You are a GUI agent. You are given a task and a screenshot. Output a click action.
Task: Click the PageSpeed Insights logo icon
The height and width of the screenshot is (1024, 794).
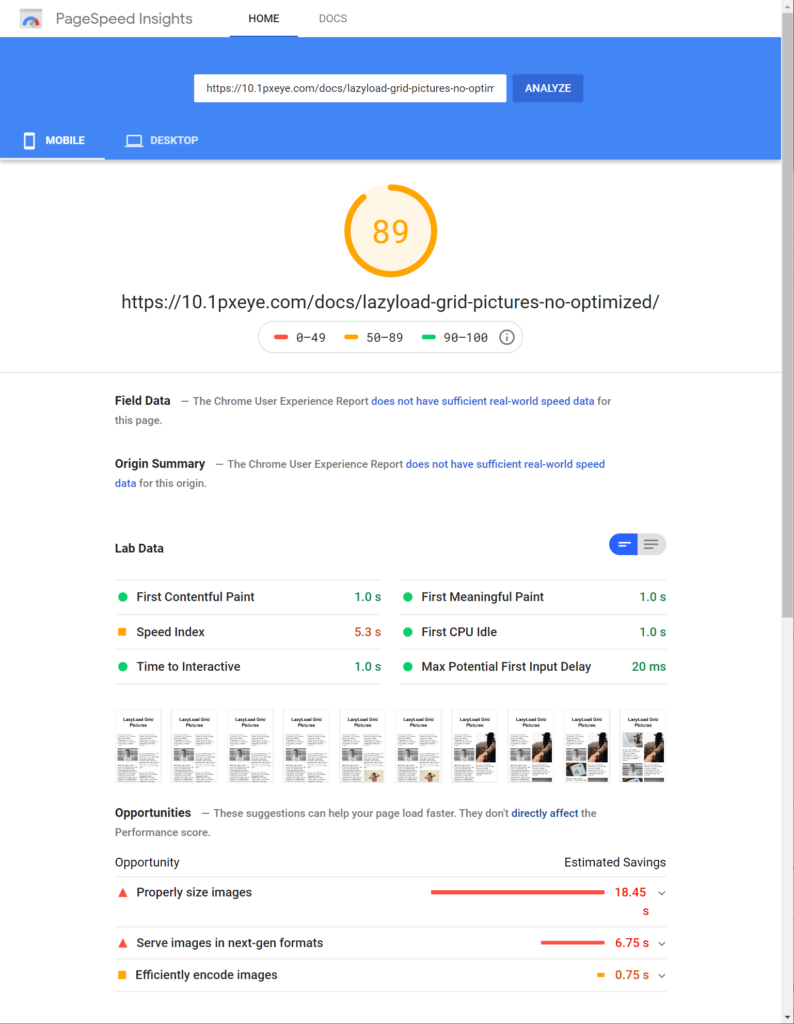(31, 19)
